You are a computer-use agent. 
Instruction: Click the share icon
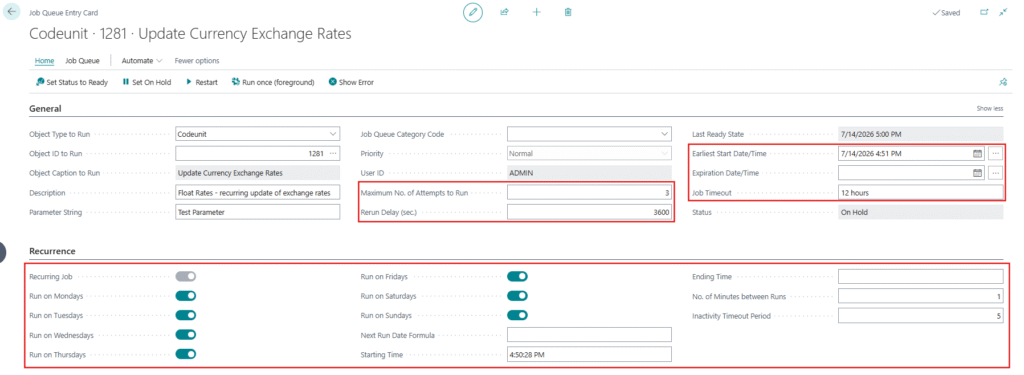point(504,12)
